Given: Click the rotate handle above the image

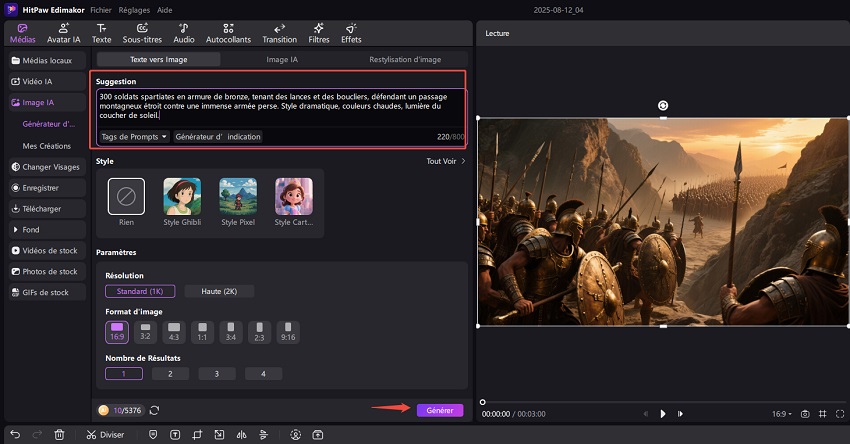Looking at the screenshot, I should point(662,106).
